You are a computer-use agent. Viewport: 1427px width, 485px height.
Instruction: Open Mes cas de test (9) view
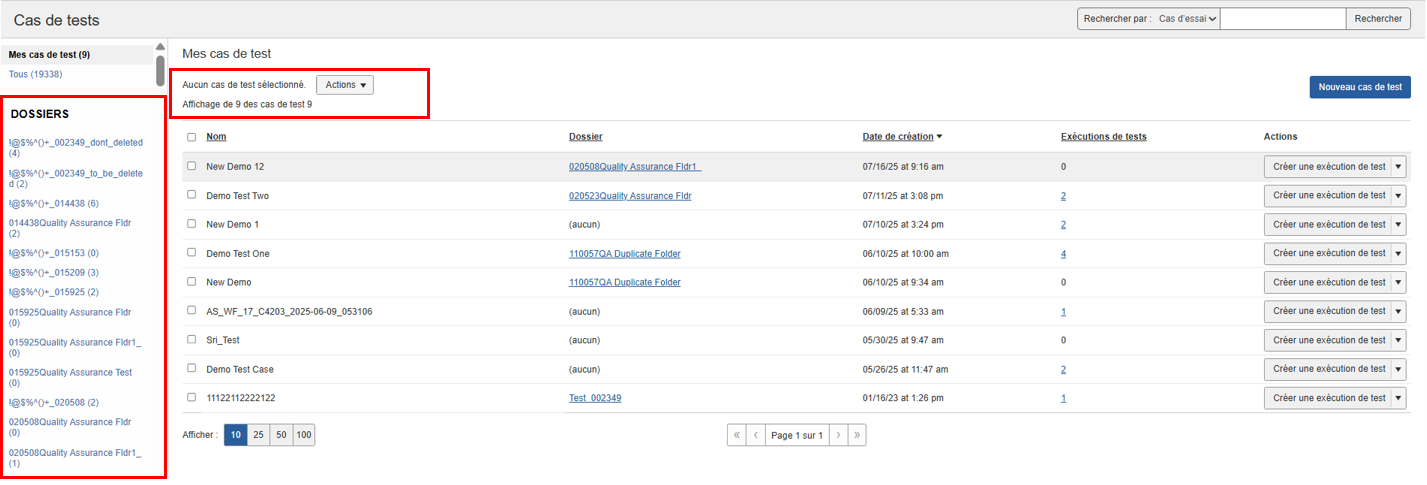click(x=49, y=55)
